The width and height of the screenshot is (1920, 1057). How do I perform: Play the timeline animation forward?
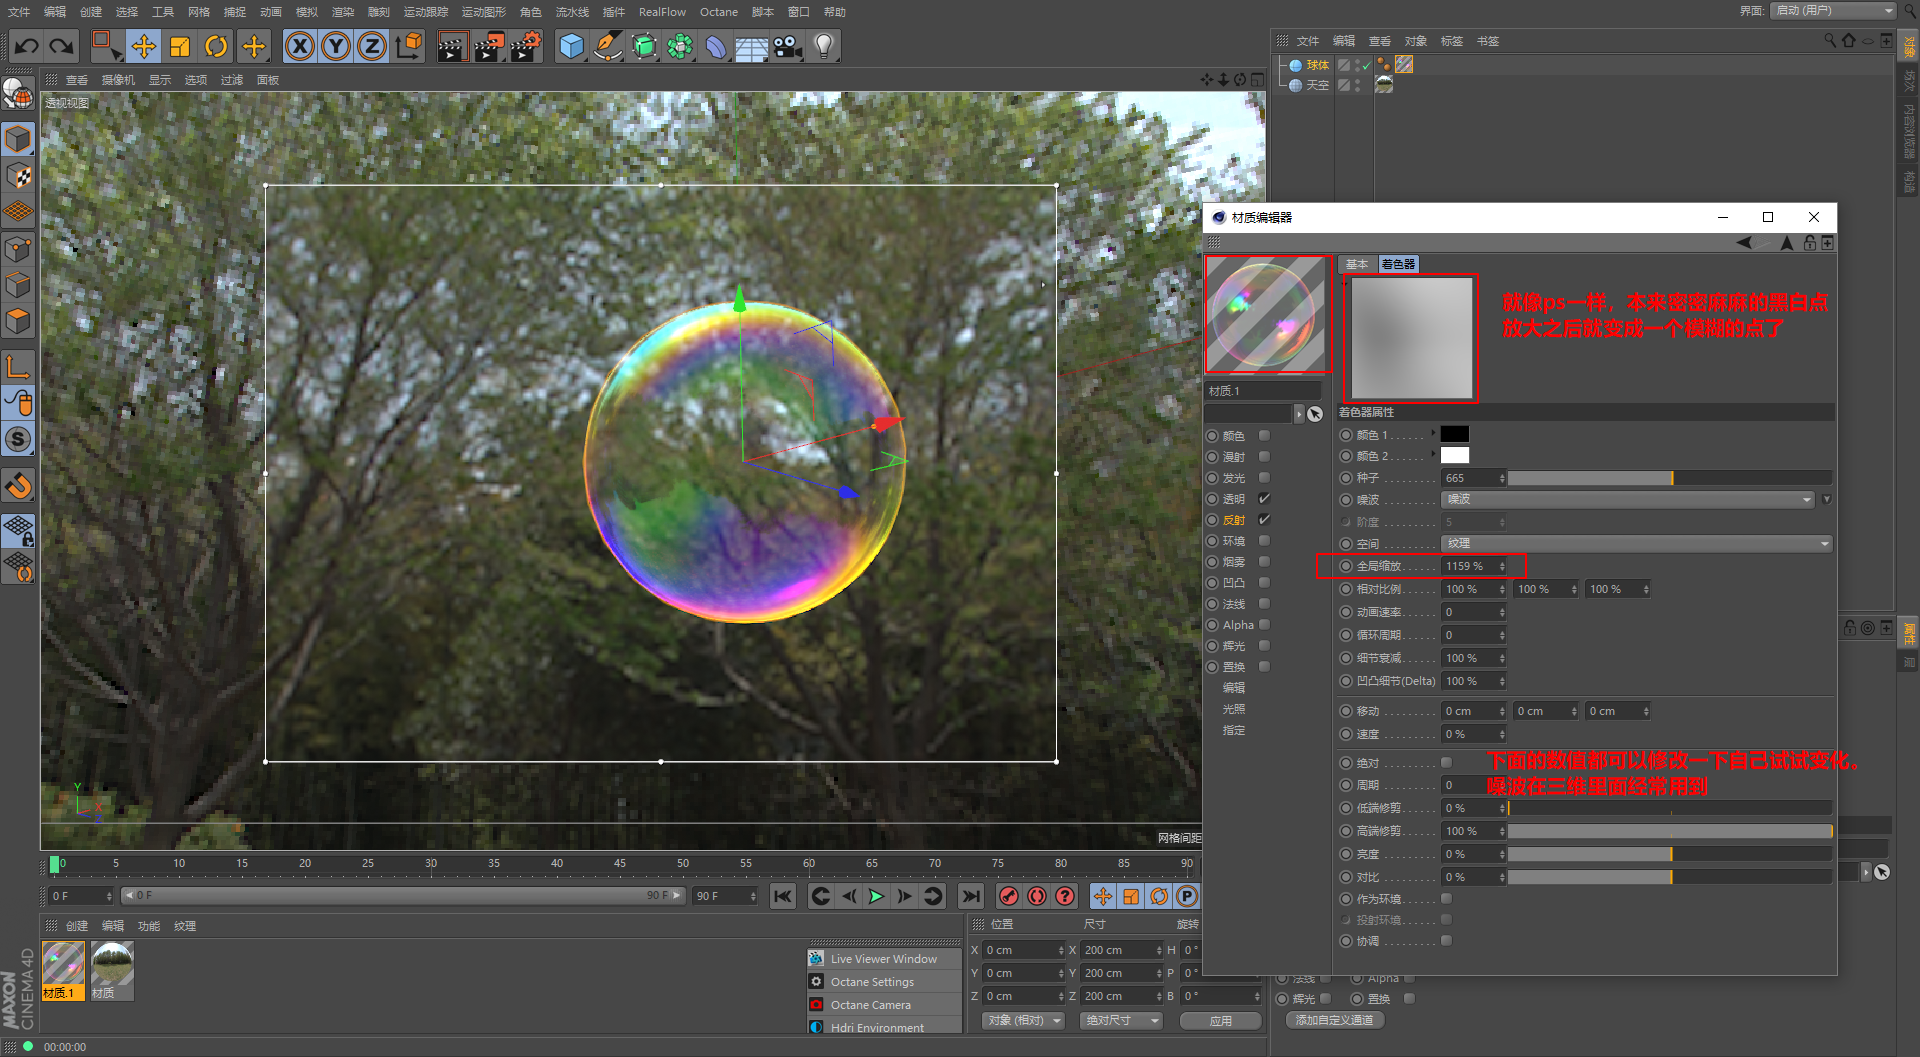876,896
